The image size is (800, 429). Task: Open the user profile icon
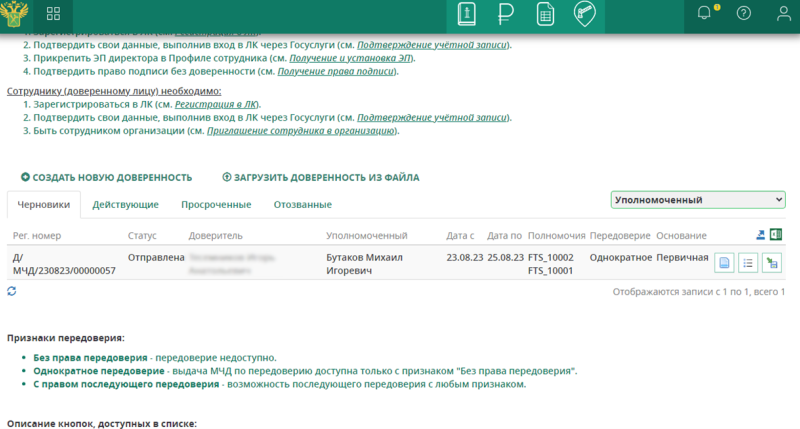point(784,13)
